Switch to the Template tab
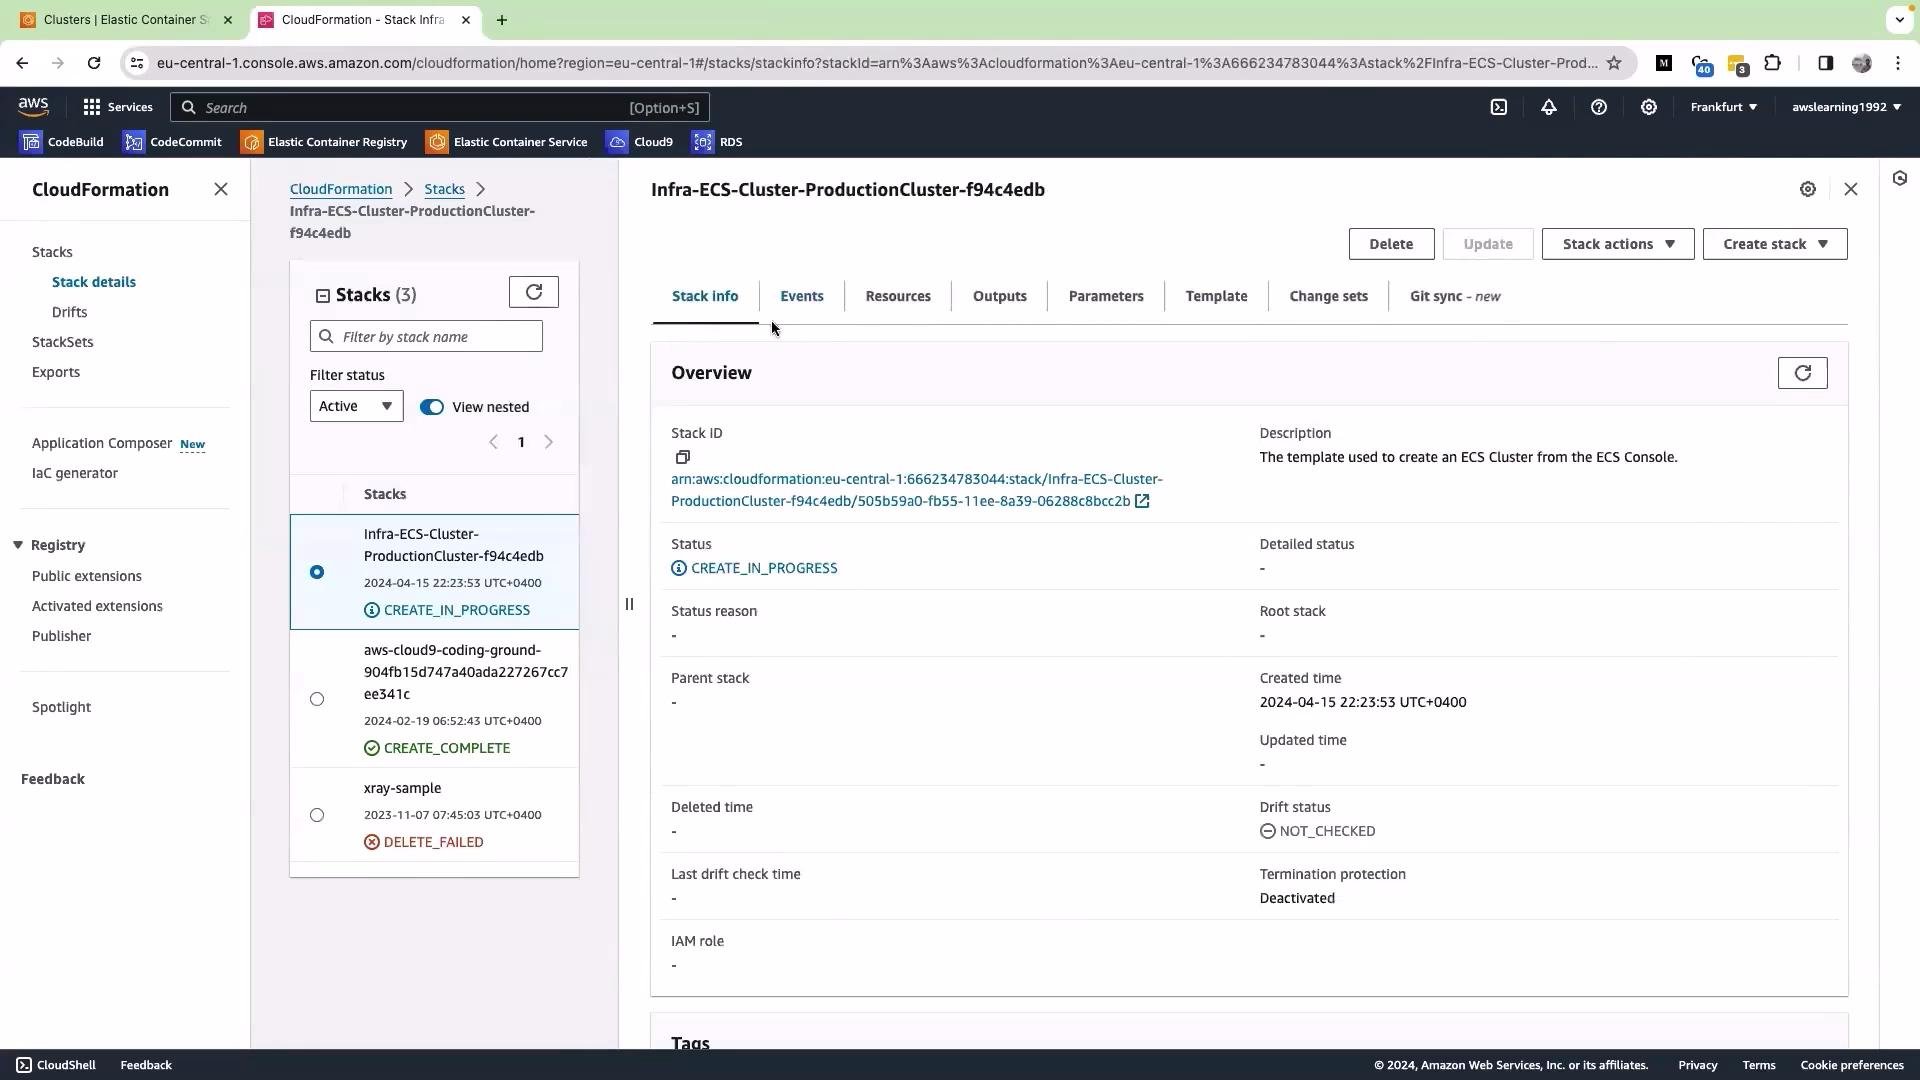 click(x=1216, y=296)
